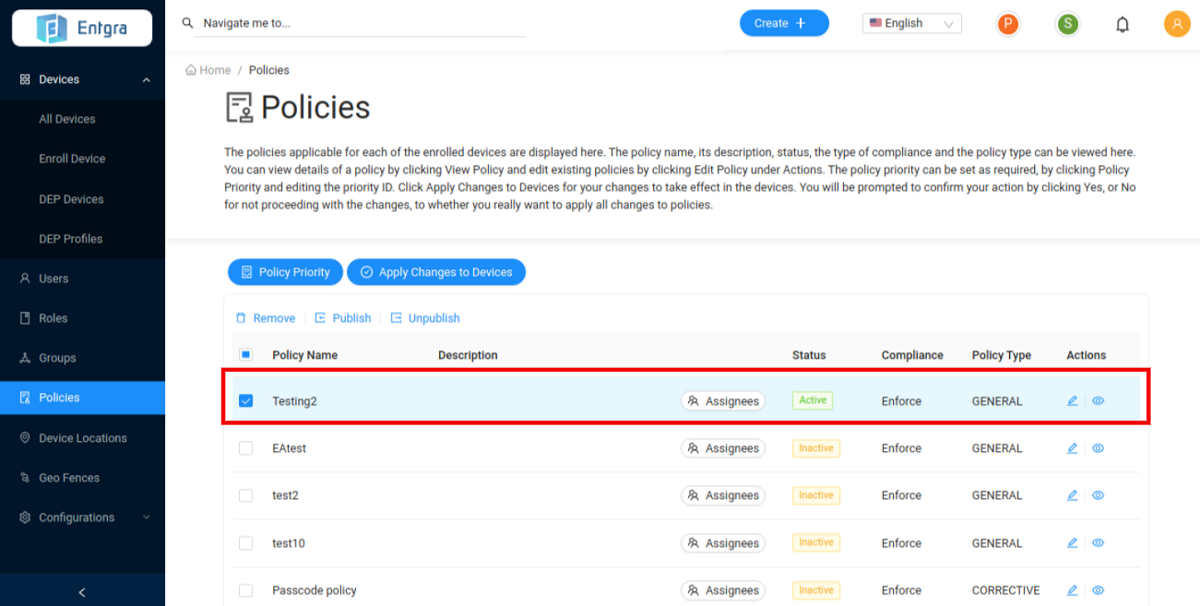Click the Entgra logo
The width and height of the screenshot is (1200, 606).
coord(82,28)
